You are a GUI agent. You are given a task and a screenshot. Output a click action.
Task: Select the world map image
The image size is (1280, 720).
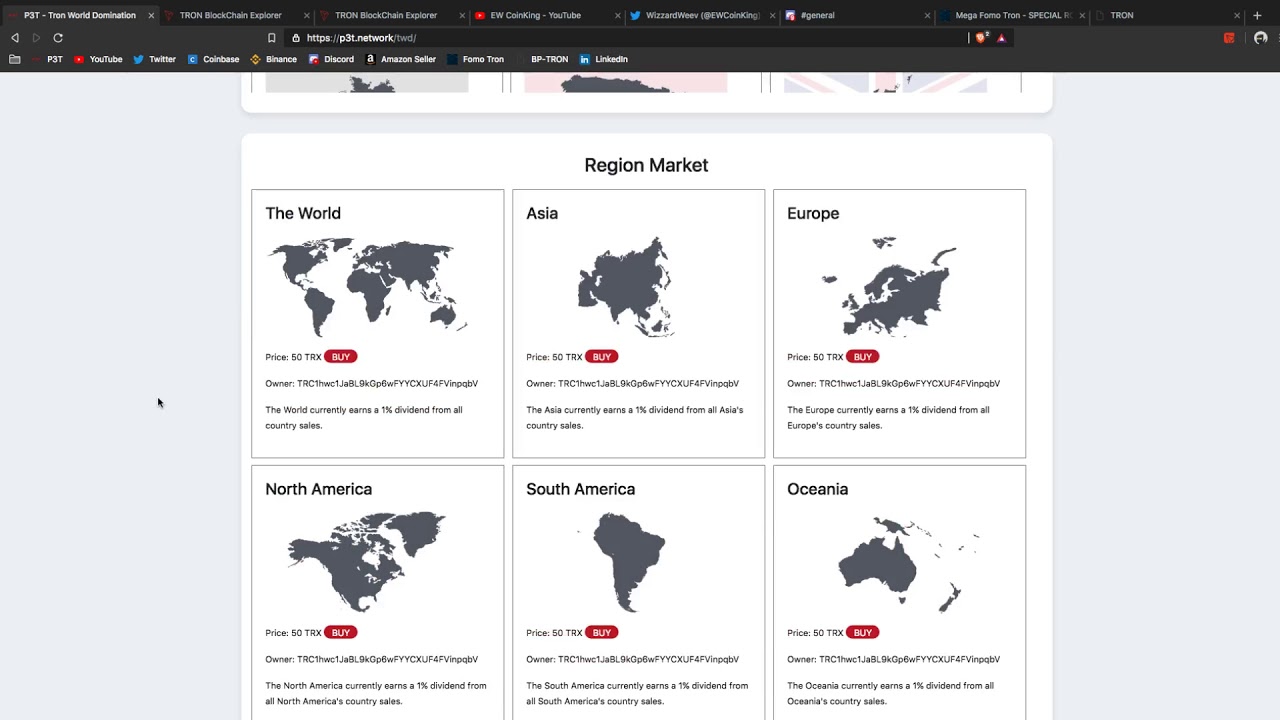tap(367, 287)
